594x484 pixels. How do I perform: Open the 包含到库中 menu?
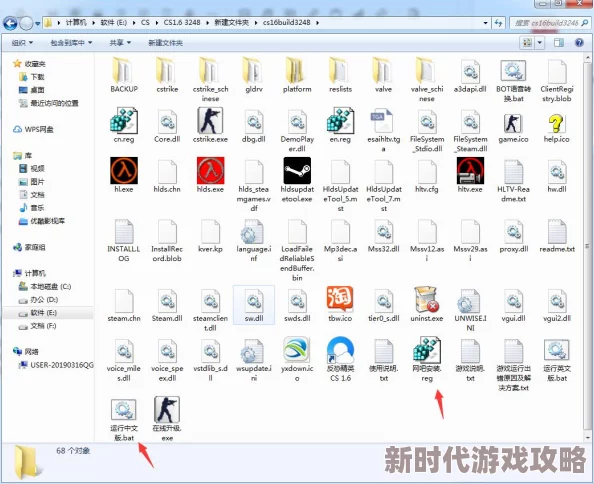71,43
